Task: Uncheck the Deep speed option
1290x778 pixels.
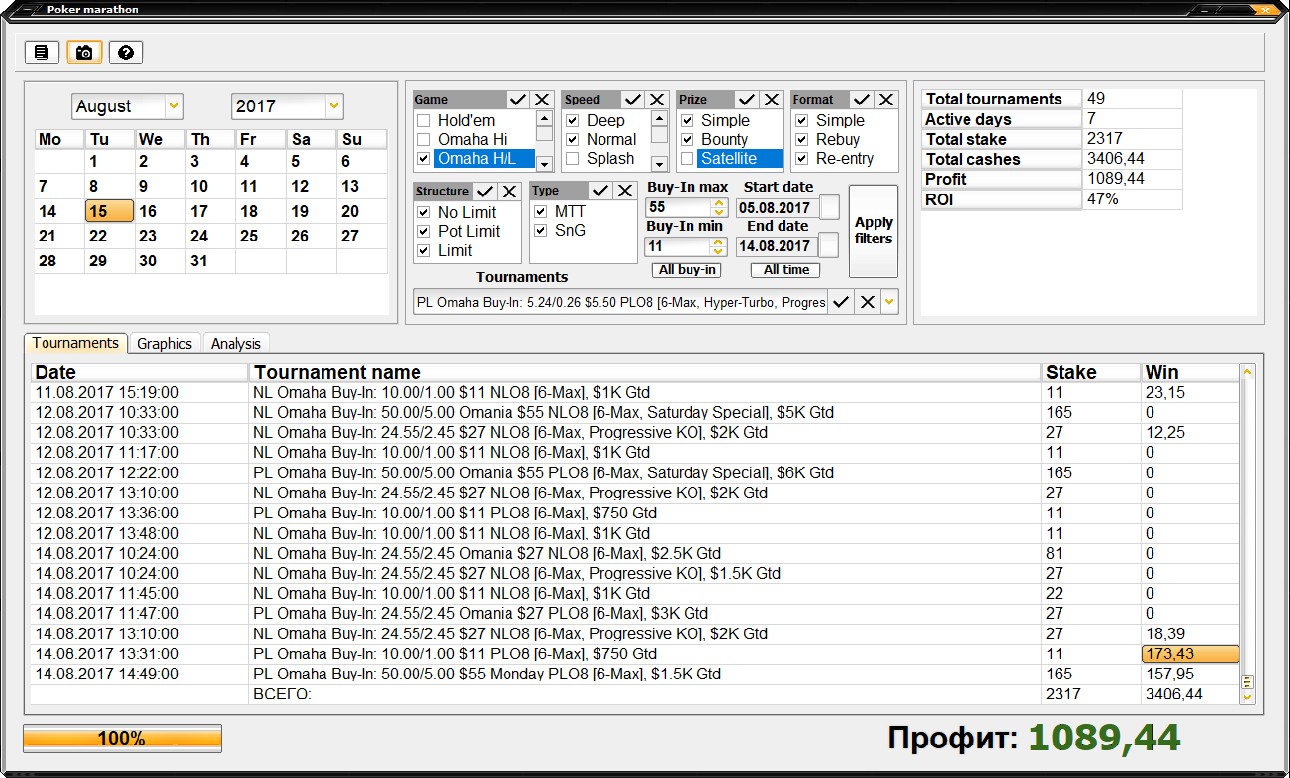Action: tap(572, 119)
